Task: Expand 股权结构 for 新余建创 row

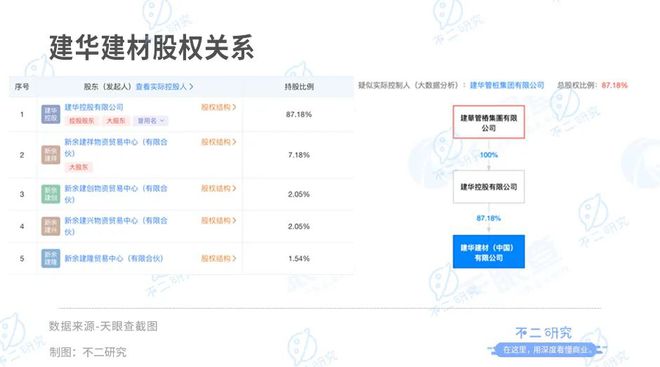Action: [x=218, y=188]
